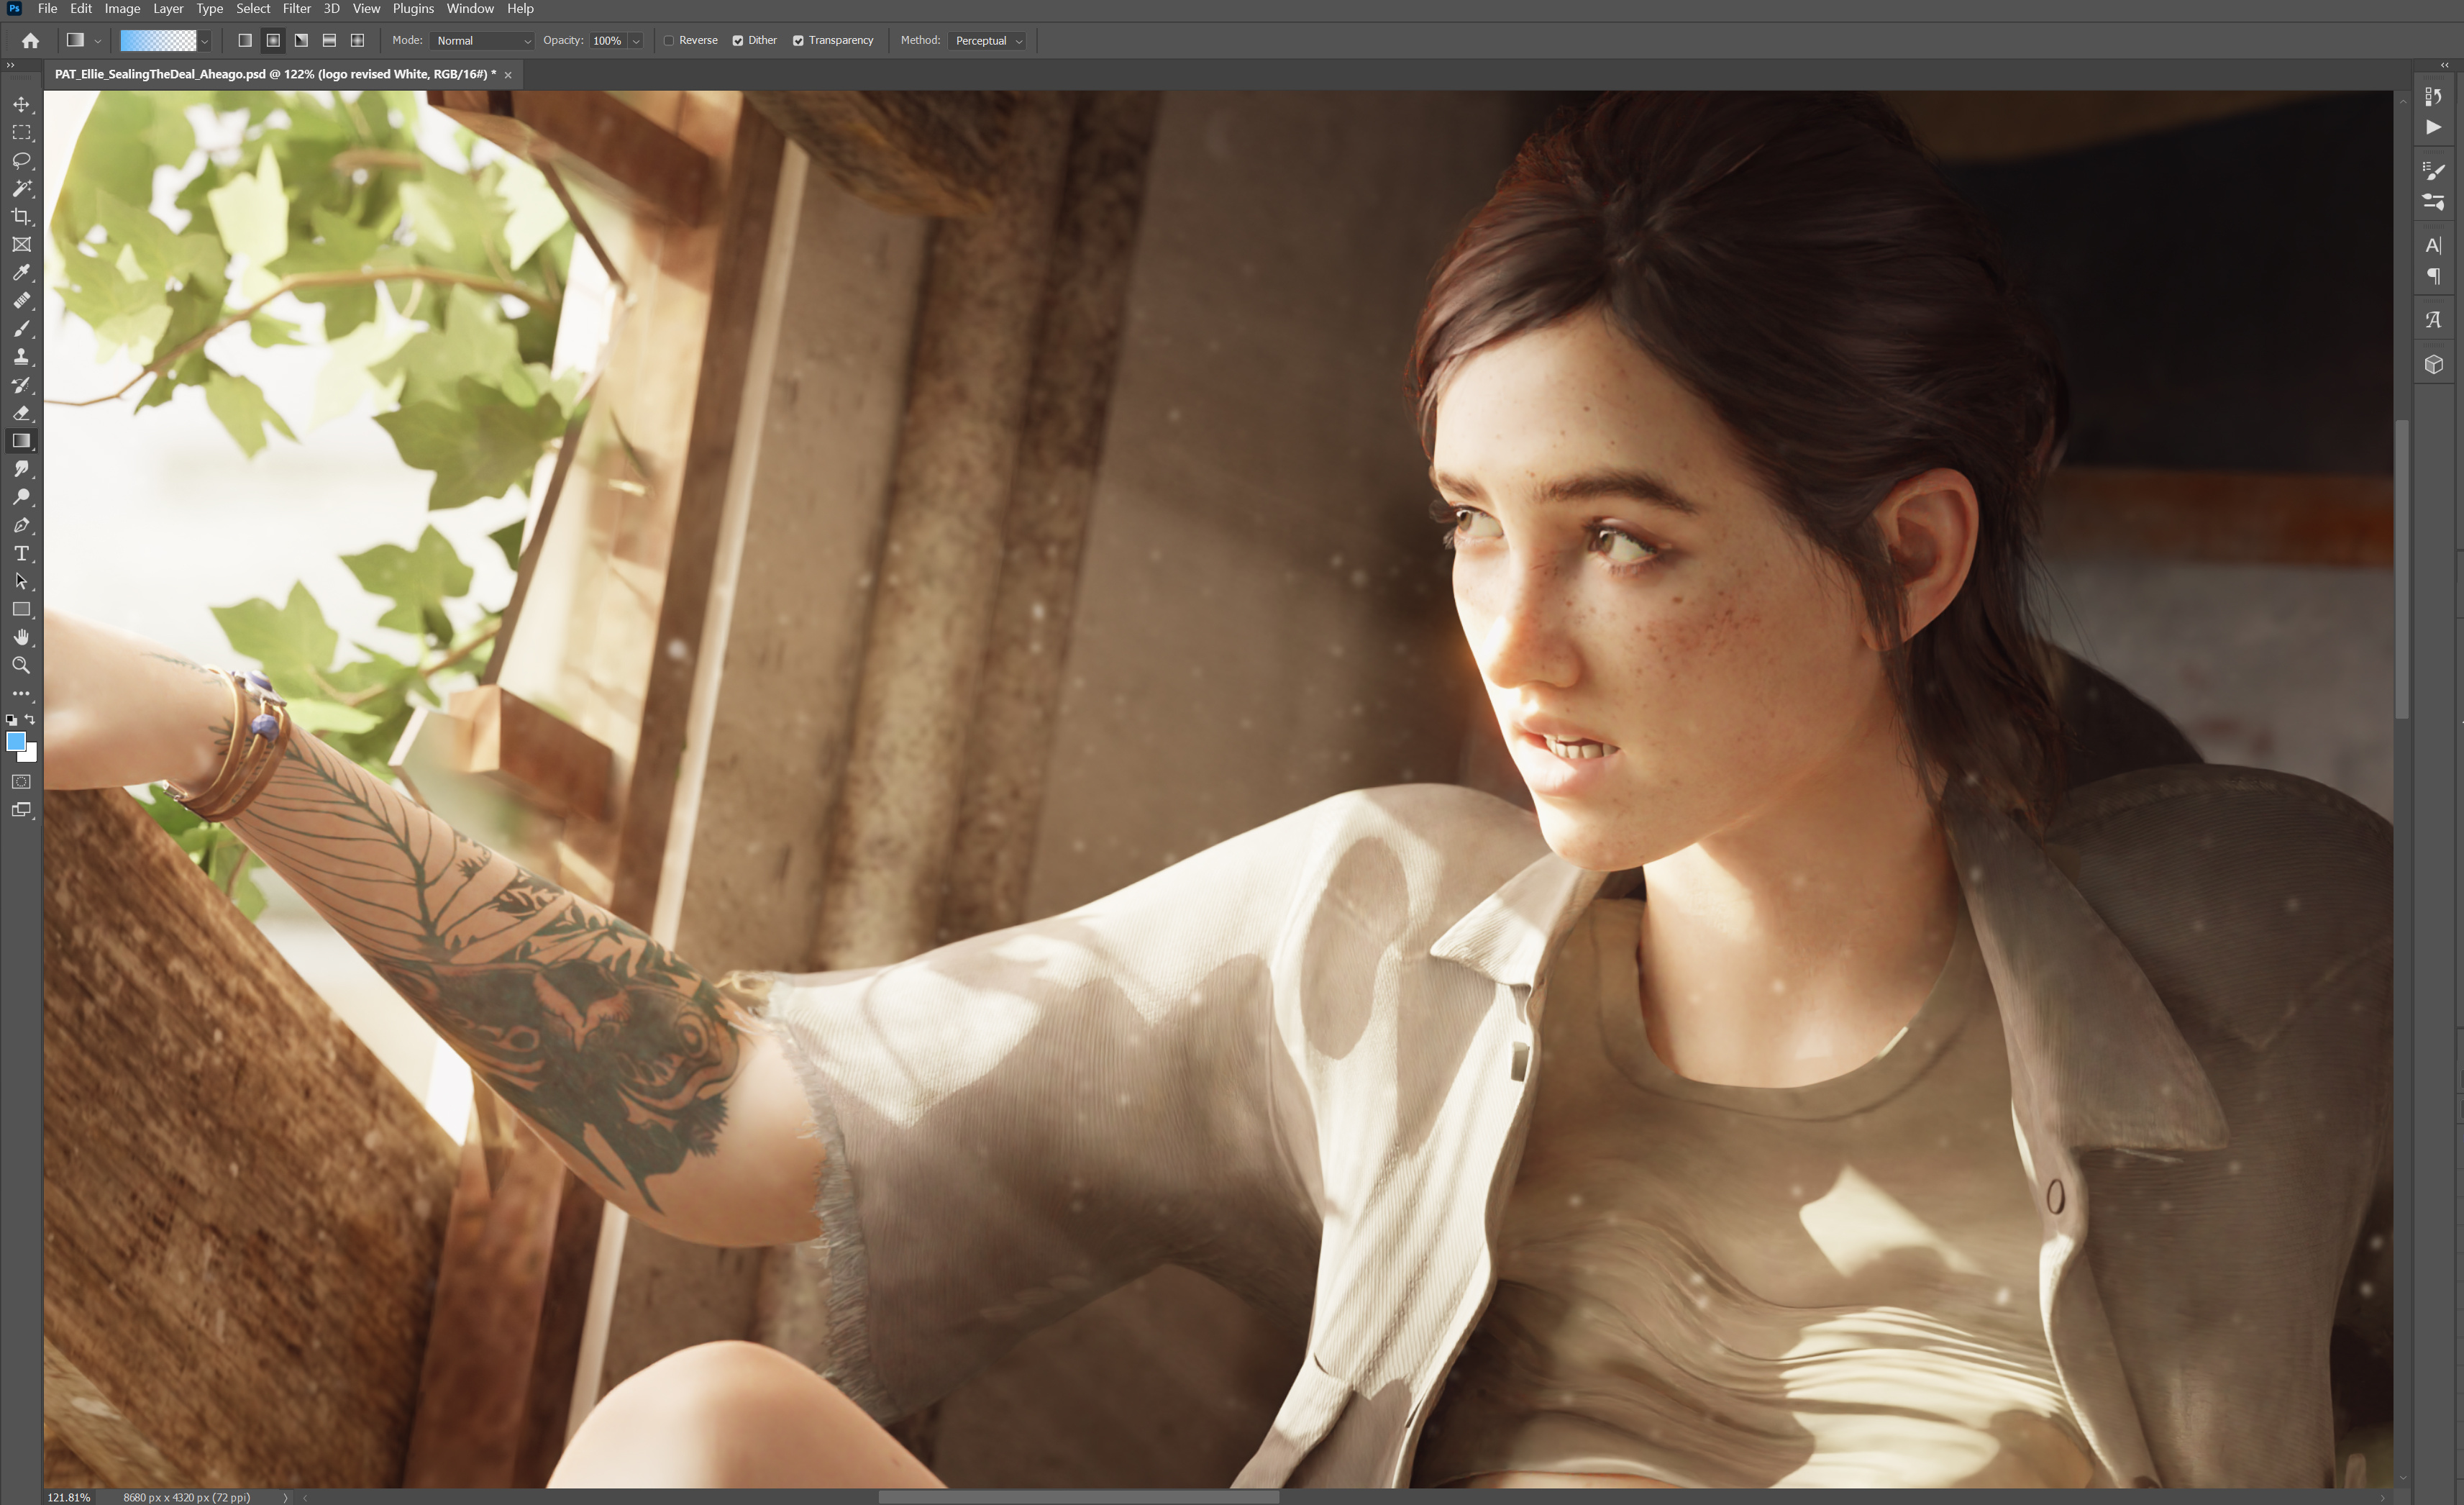The height and width of the screenshot is (1505, 2464).
Task: Select the Eraser tool
Action: pos(21,413)
